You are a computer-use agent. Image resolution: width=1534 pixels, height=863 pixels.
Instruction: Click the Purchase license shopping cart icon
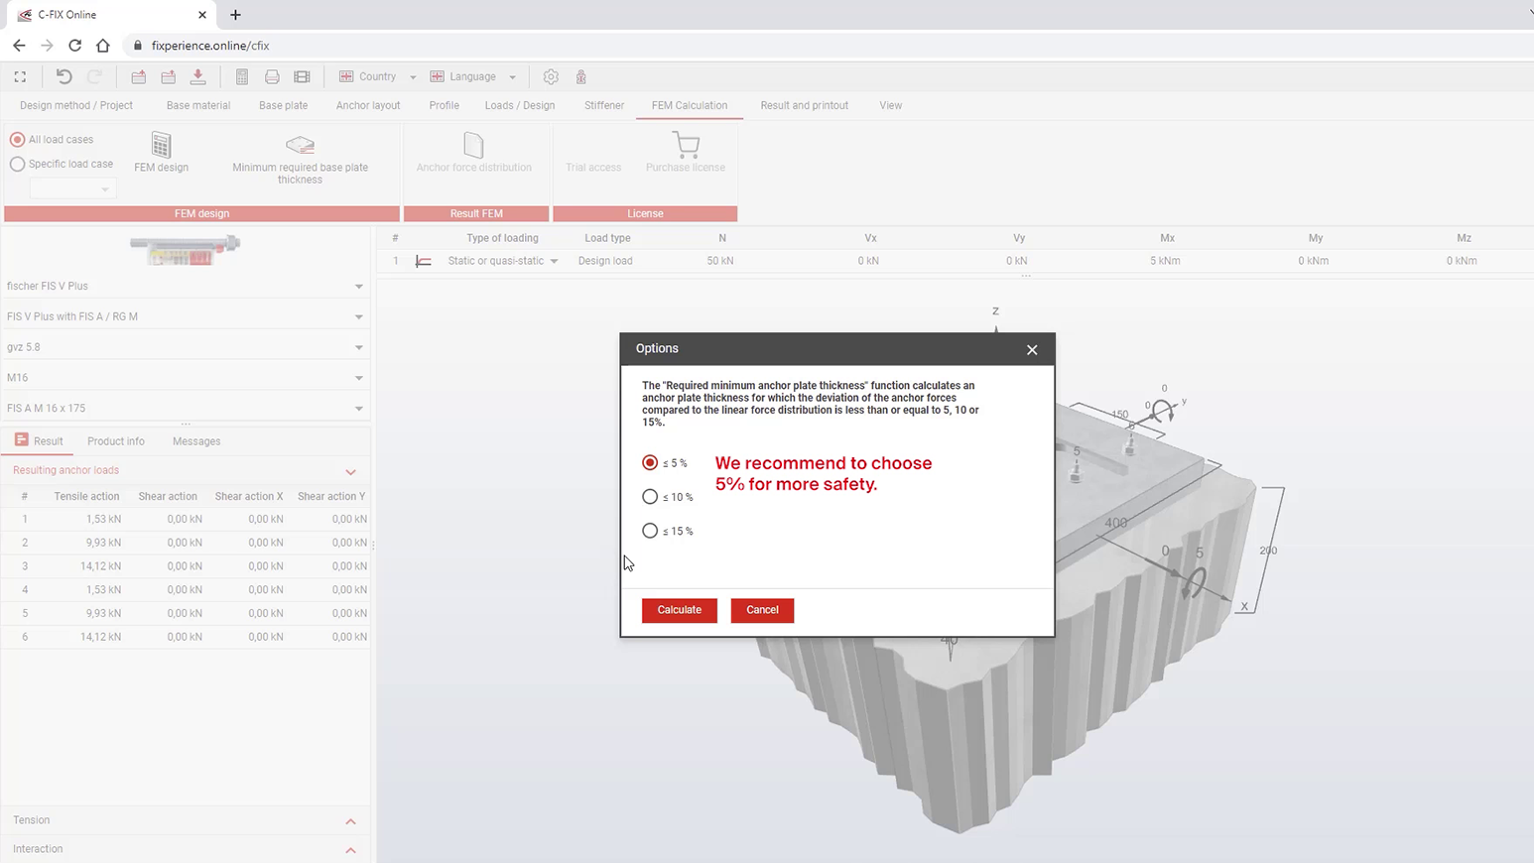(x=685, y=146)
